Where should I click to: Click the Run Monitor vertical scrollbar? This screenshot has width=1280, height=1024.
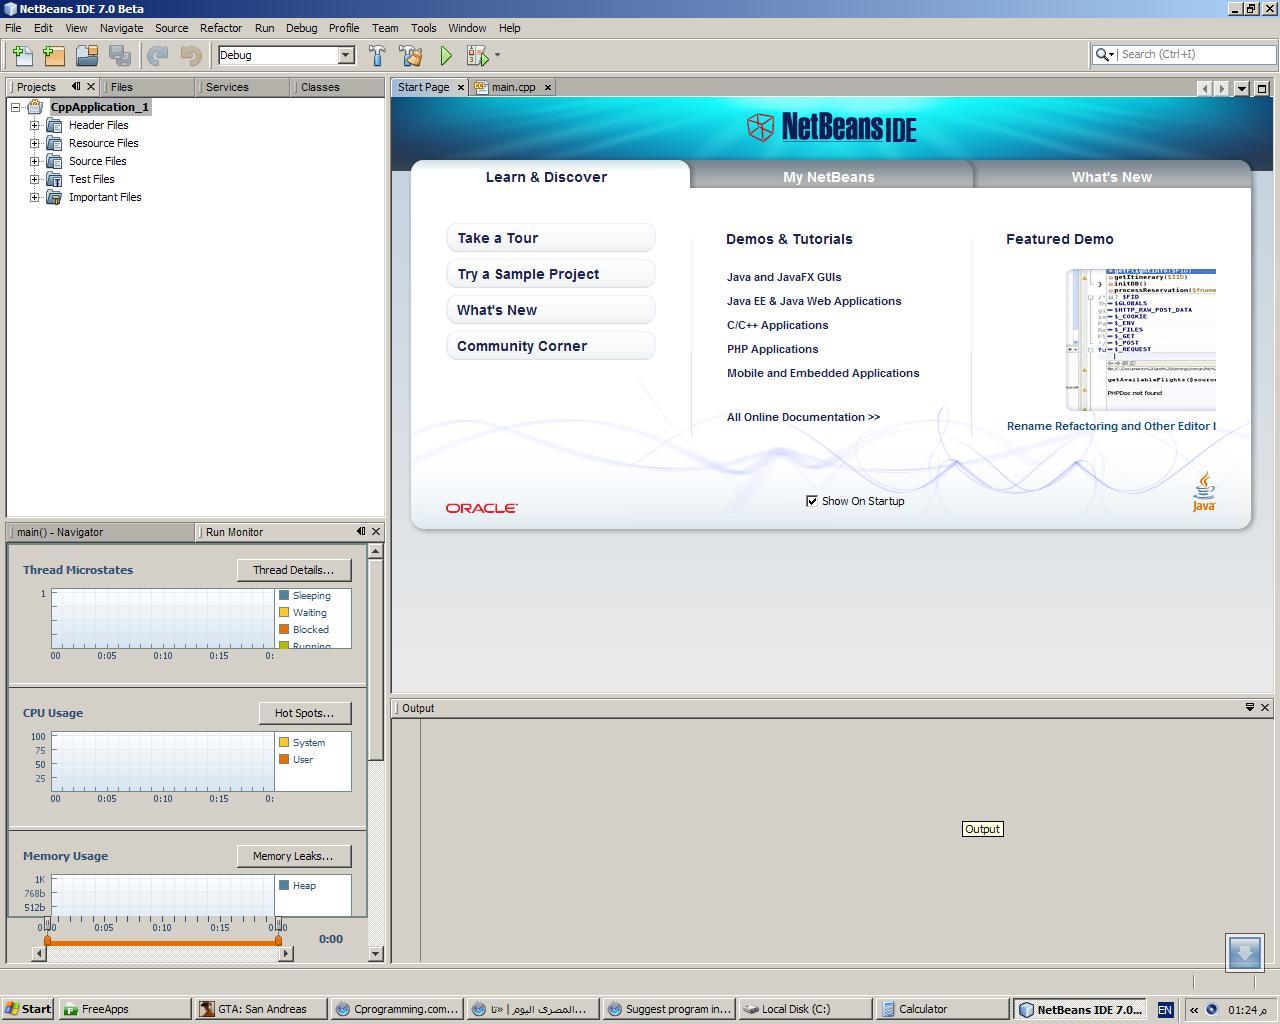pyautogui.click(x=376, y=660)
